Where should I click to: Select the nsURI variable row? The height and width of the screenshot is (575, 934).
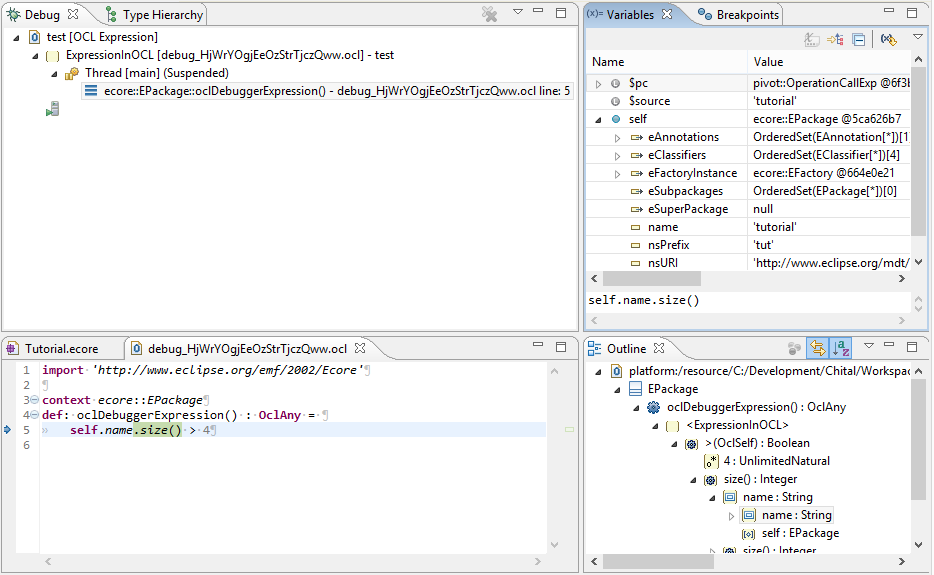748,263
